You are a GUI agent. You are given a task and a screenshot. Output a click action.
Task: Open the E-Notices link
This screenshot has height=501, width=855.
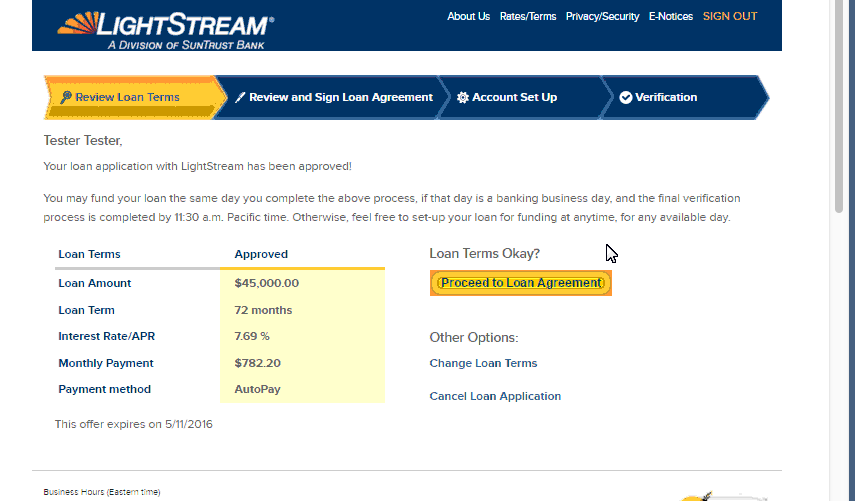tap(671, 16)
